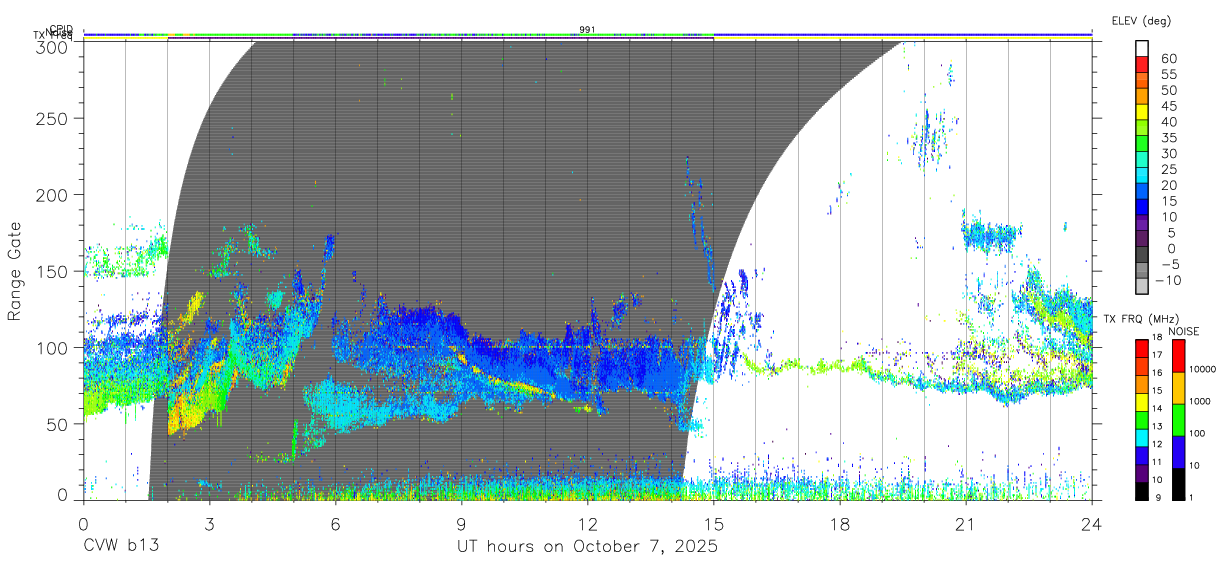Click the blue 15–20 segment of the ELEV bar
Image resolution: width=1228 pixels, height=567 pixels.
1142,193
